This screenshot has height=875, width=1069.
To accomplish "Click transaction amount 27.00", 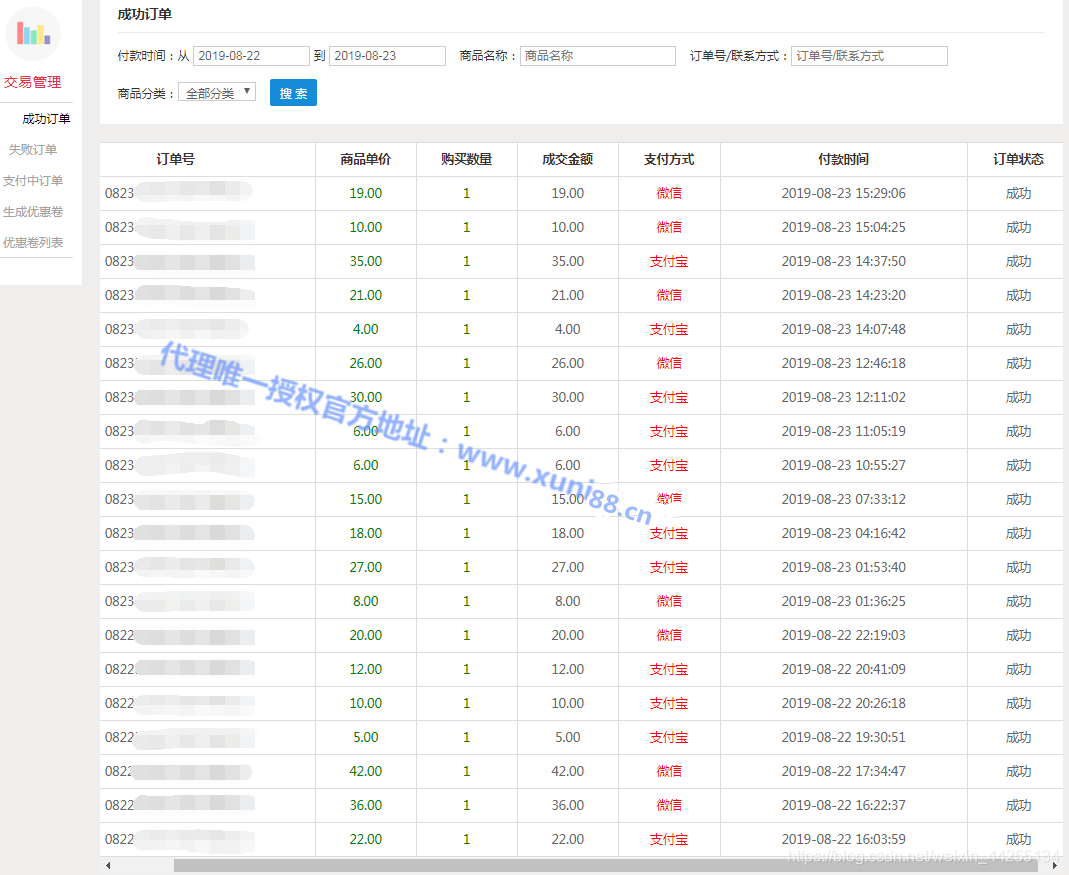I will [x=567, y=567].
